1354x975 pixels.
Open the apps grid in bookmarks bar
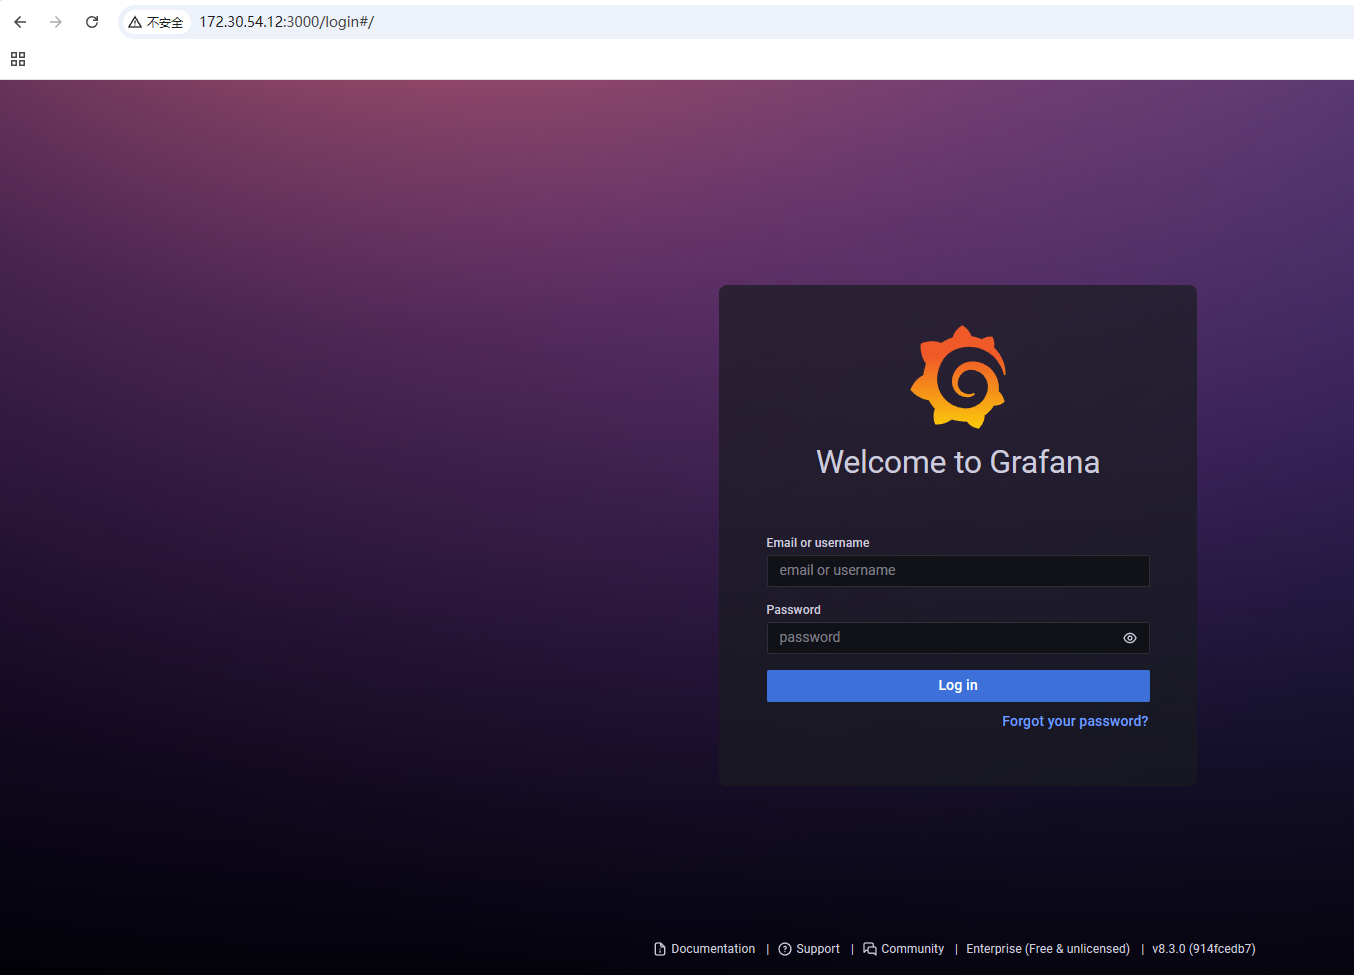[18, 59]
